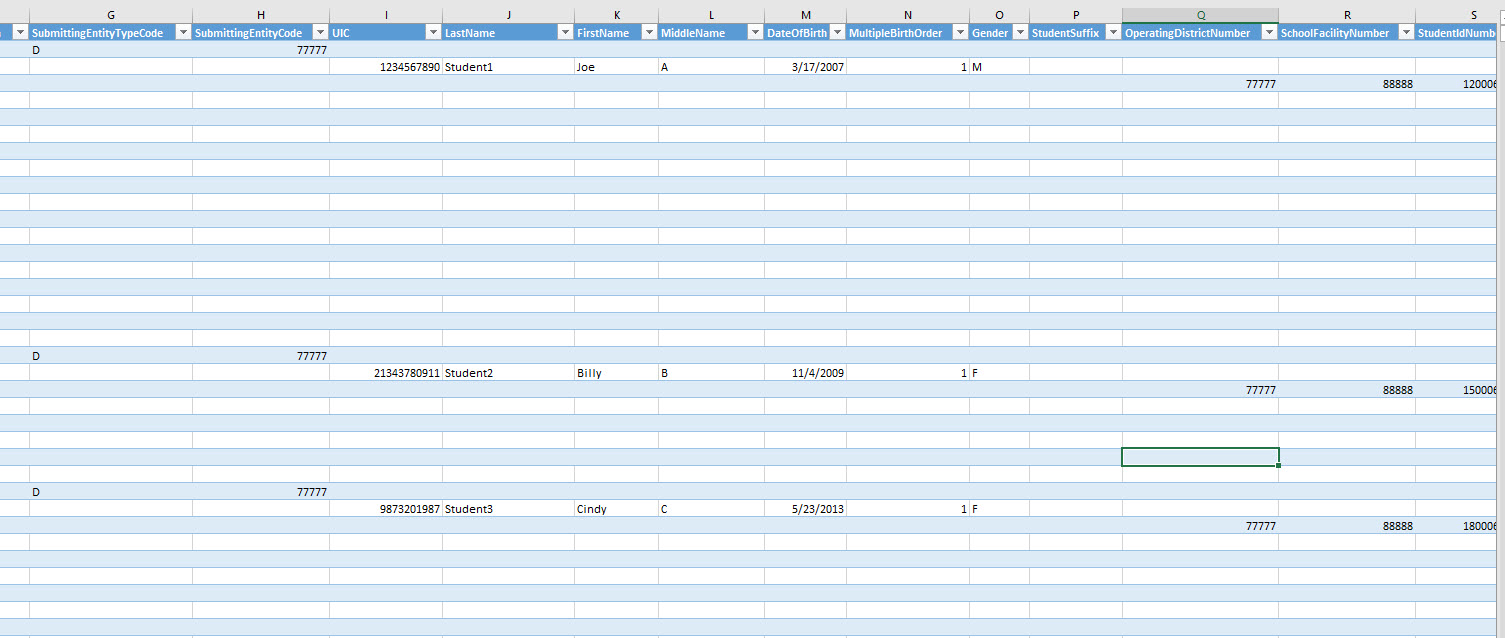Viewport: 1505px width, 638px height.
Task: Select middle name B in Billy's row
Action: point(711,373)
